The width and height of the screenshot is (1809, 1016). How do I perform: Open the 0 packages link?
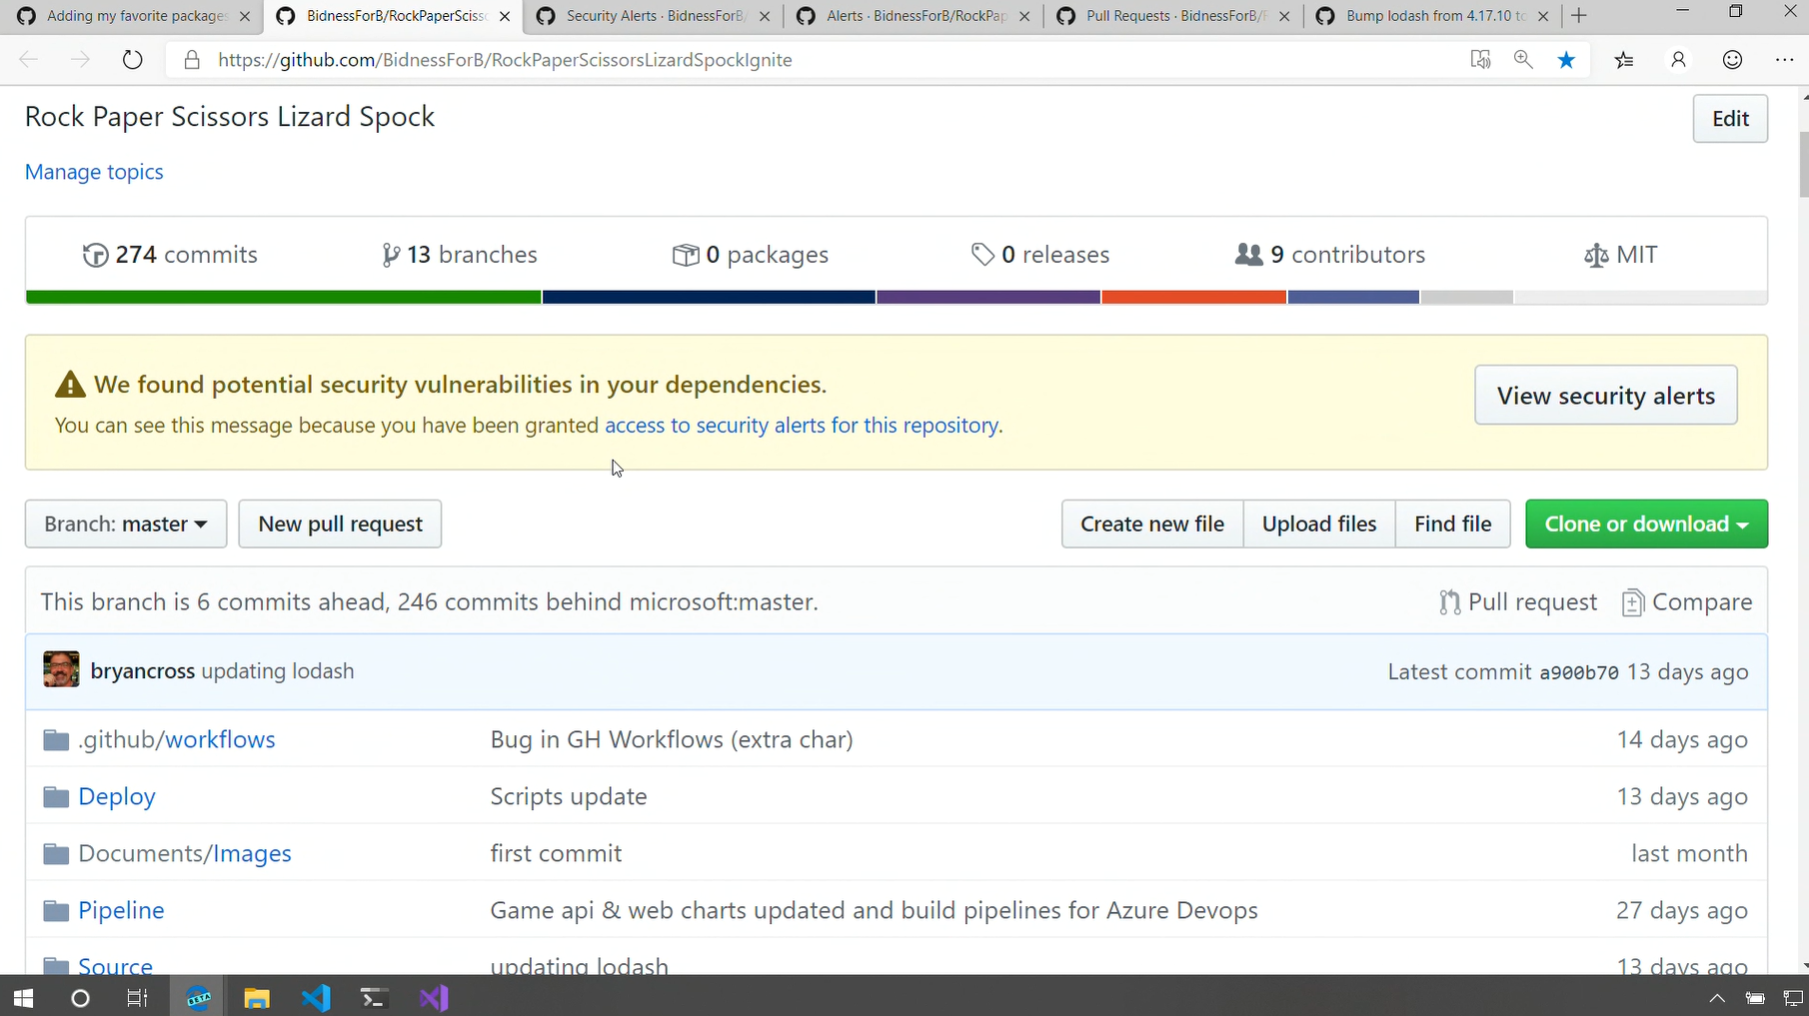750,255
